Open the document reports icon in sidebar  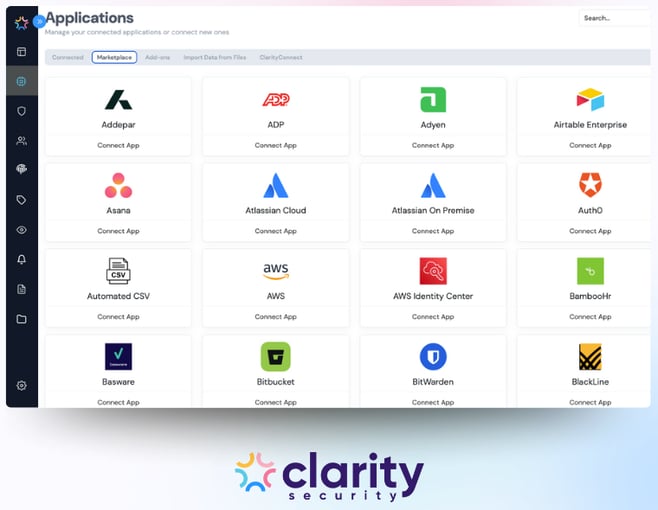pos(21,289)
